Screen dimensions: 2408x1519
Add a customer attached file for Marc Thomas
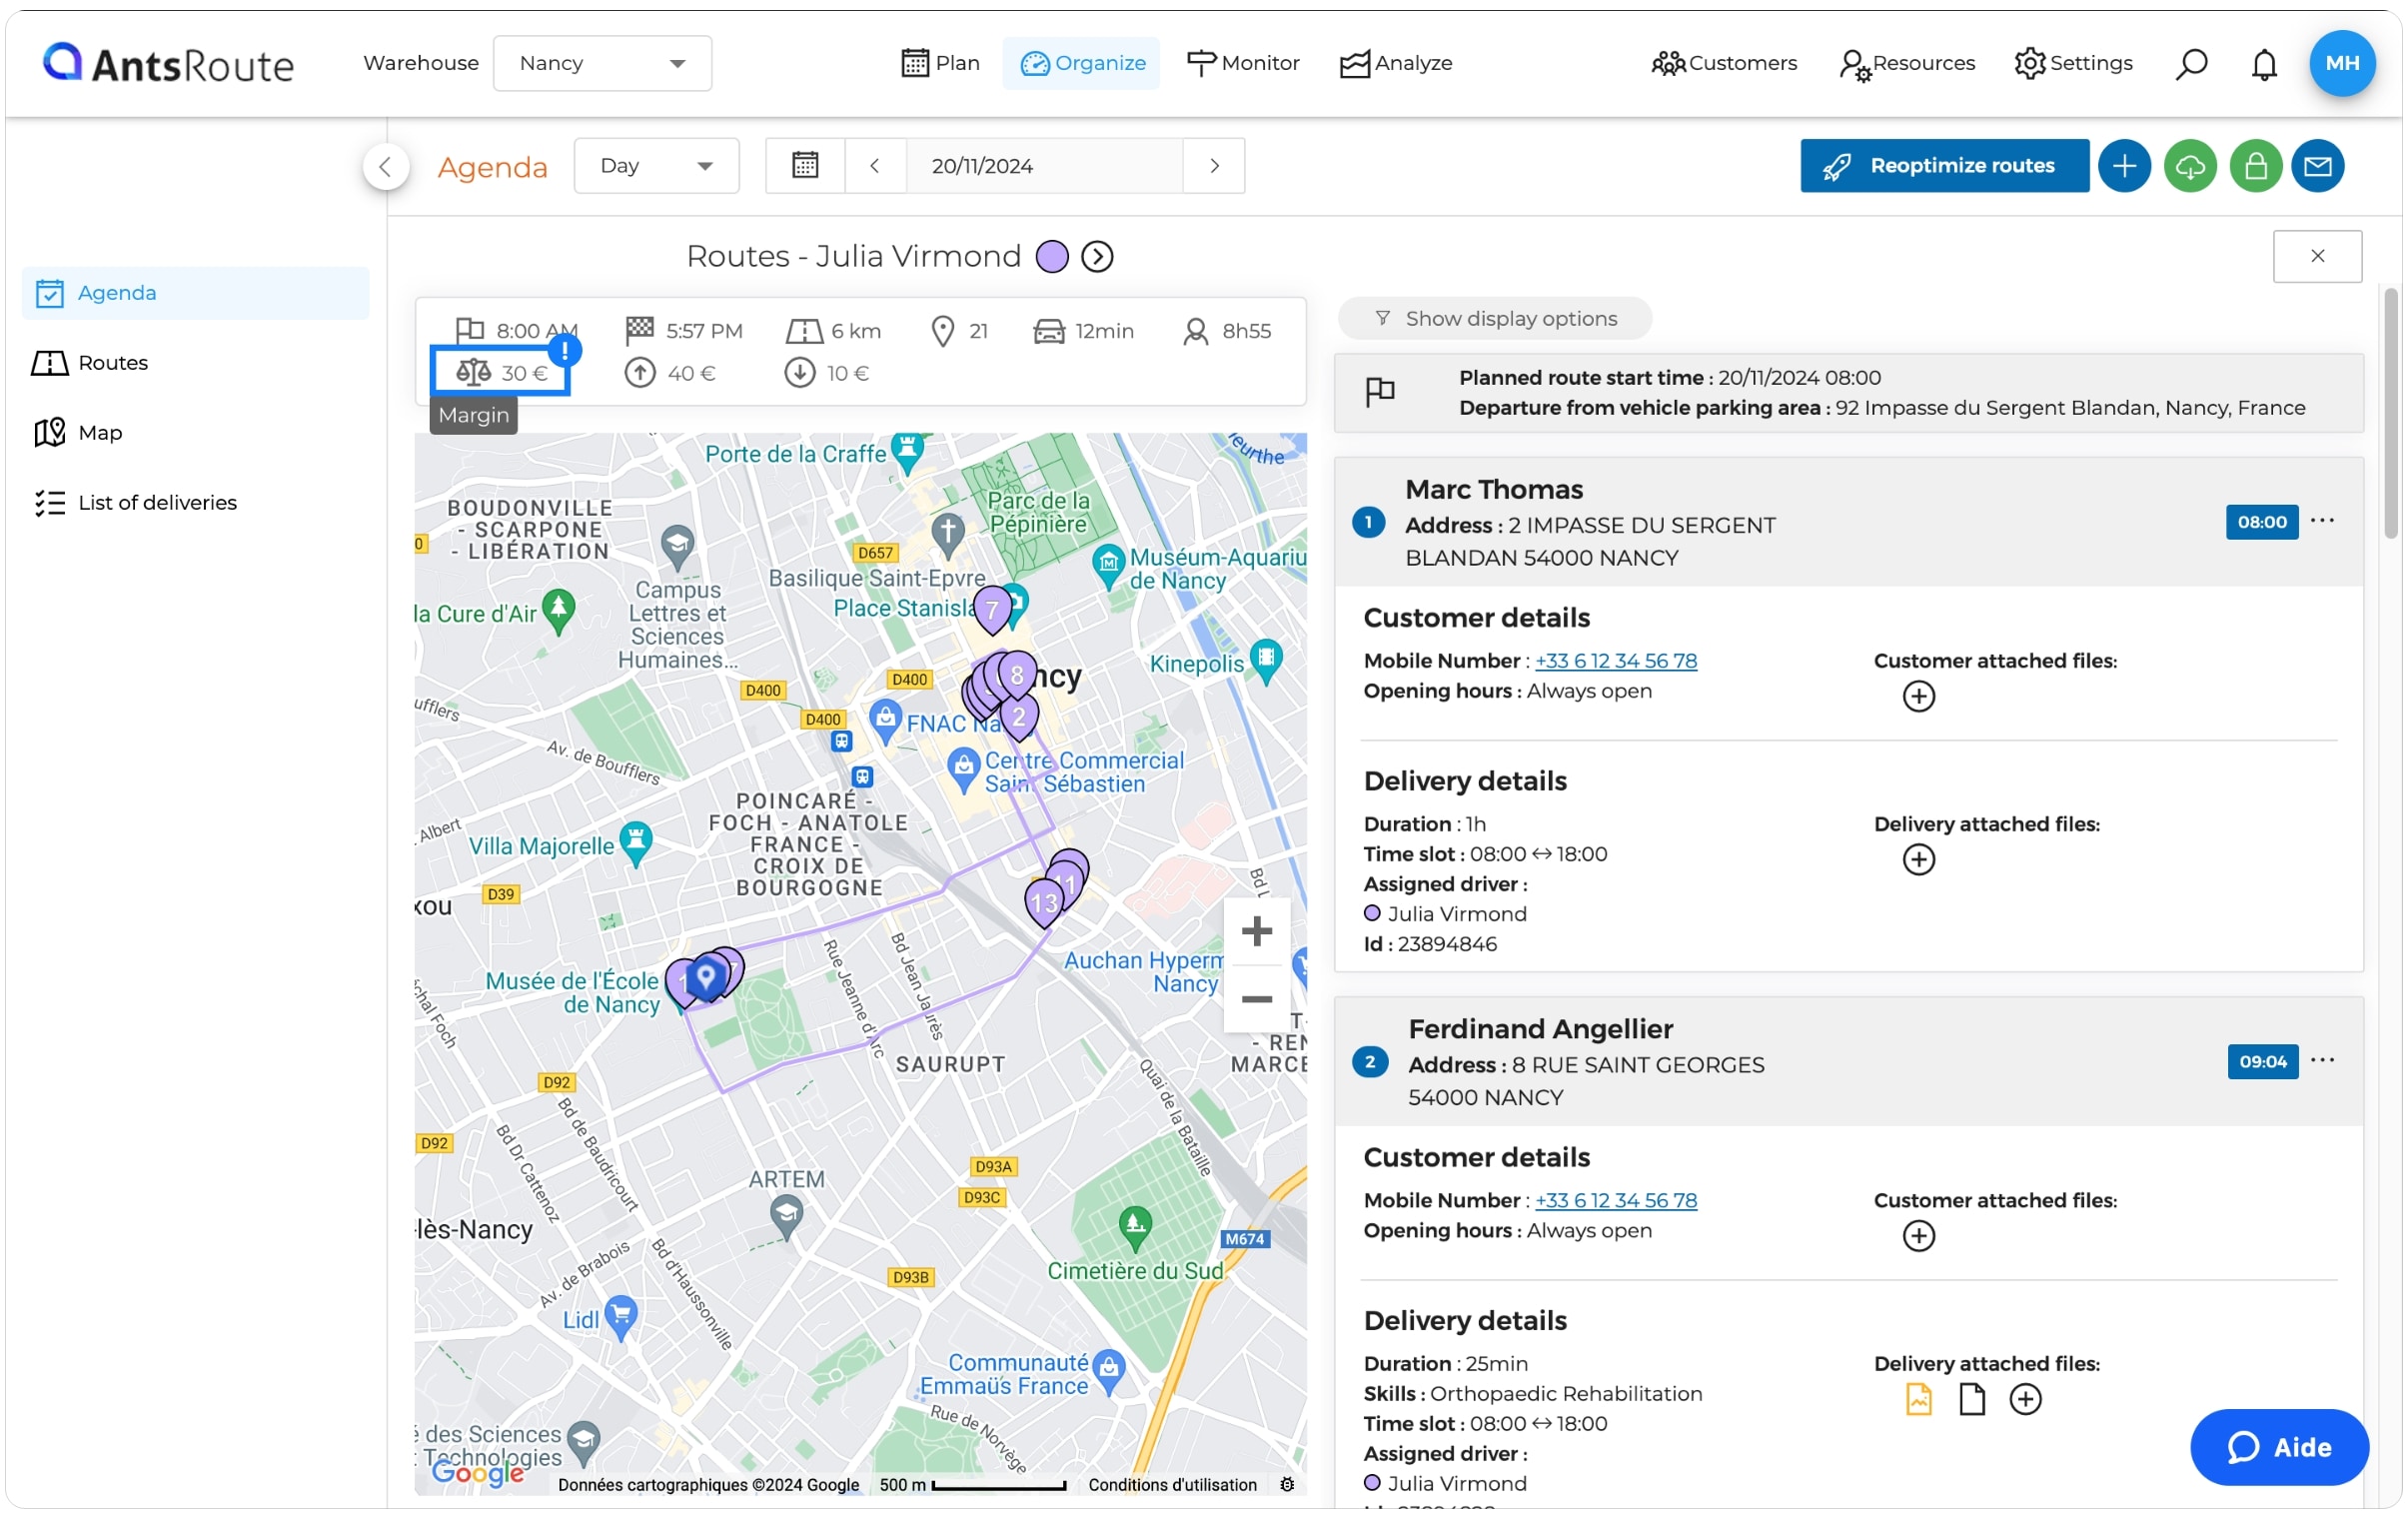[x=1918, y=696]
